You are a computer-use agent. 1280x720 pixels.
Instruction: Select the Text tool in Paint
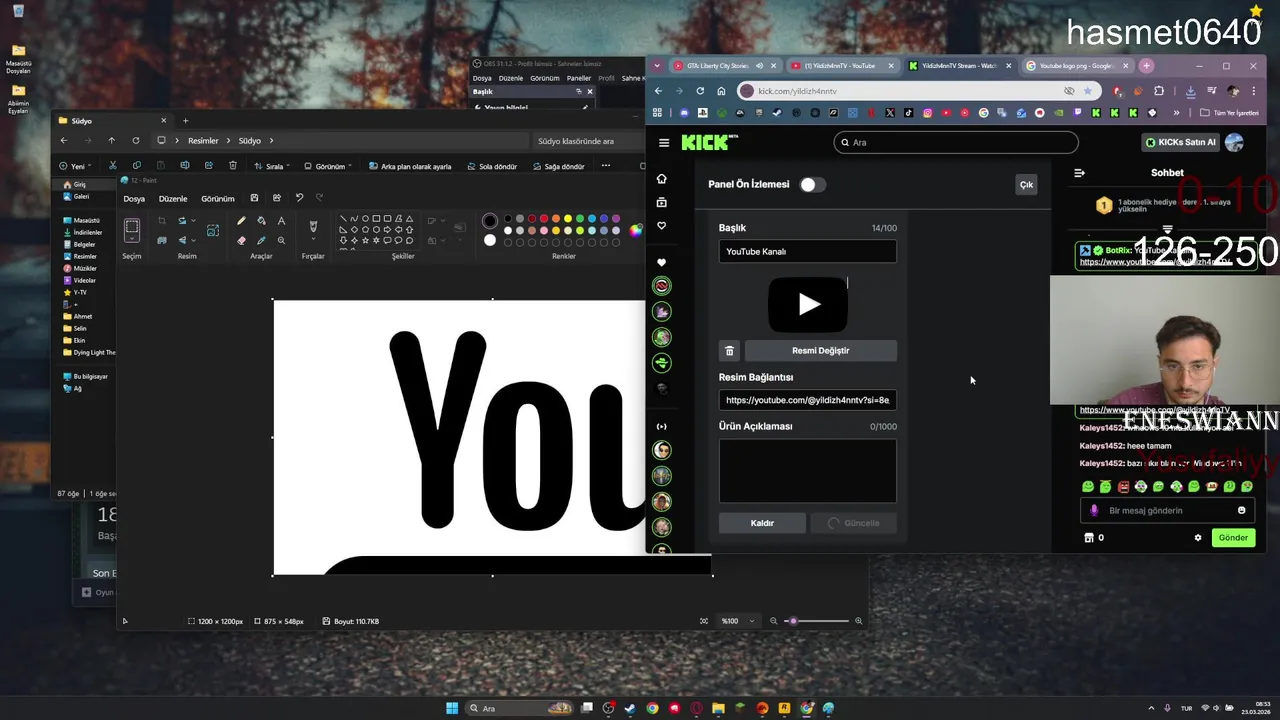(281, 220)
